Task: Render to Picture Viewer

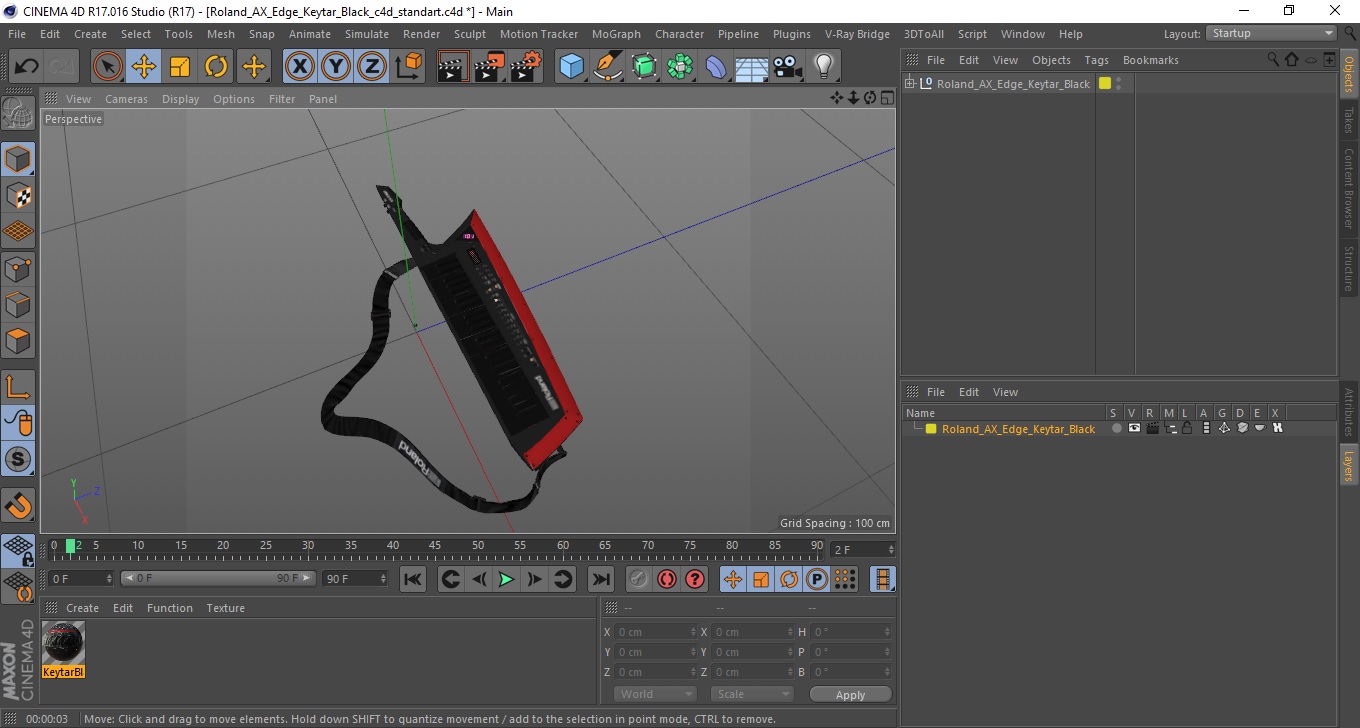Action: (x=489, y=67)
